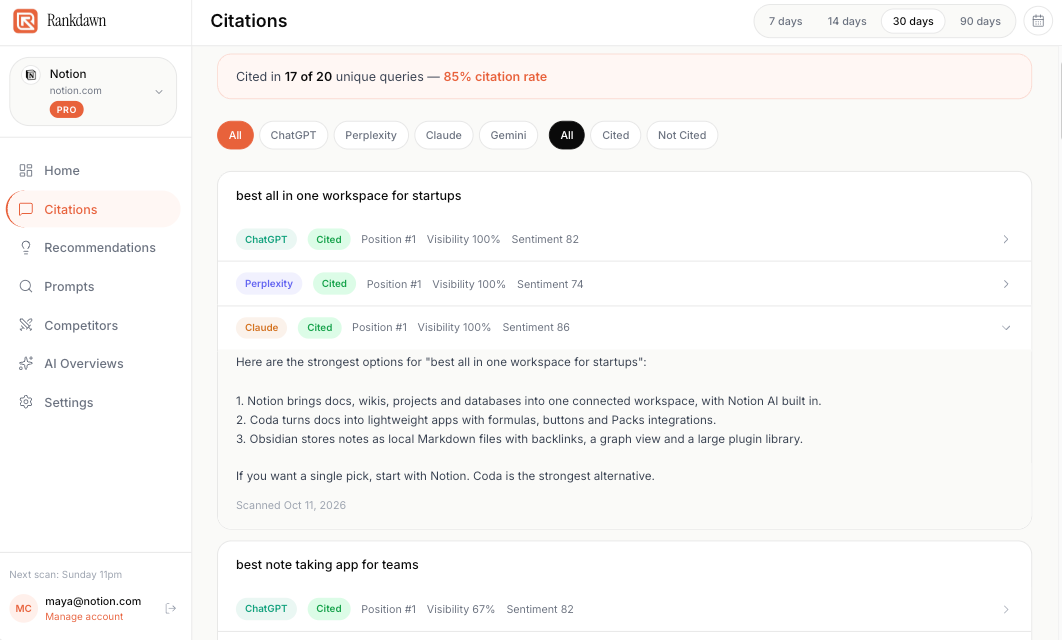Click the log out icon
1062x640 pixels.
pyautogui.click(x=171, y=609)
